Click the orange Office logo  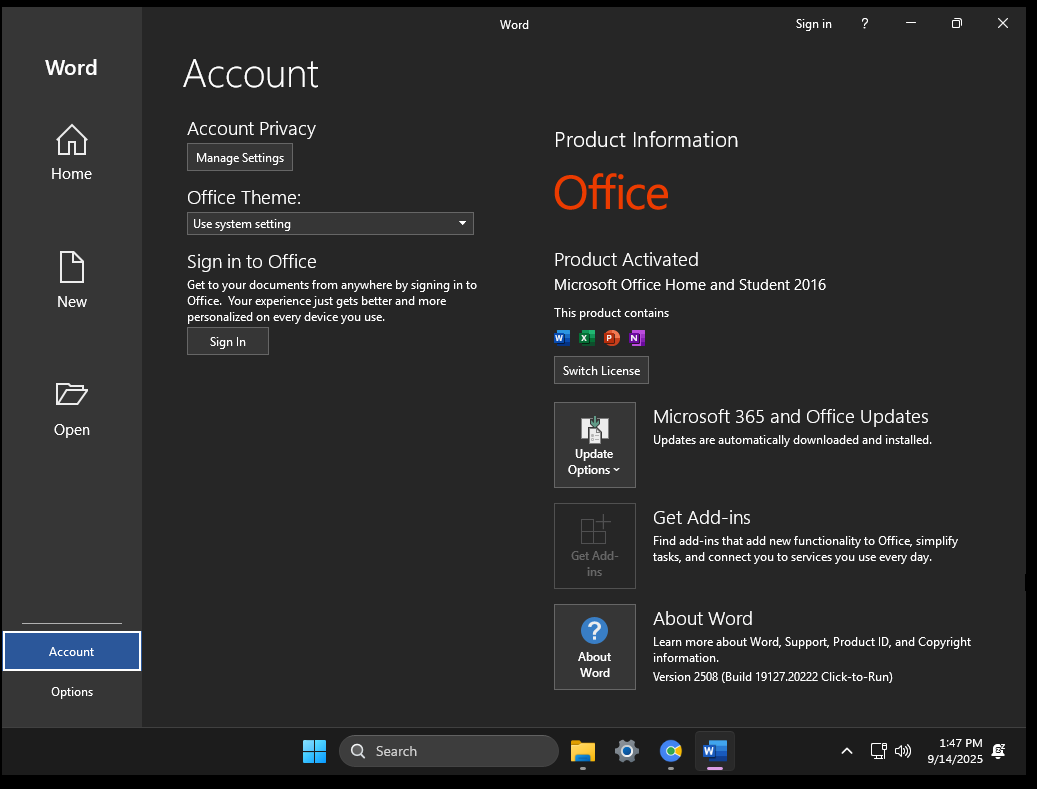point(611,192)
